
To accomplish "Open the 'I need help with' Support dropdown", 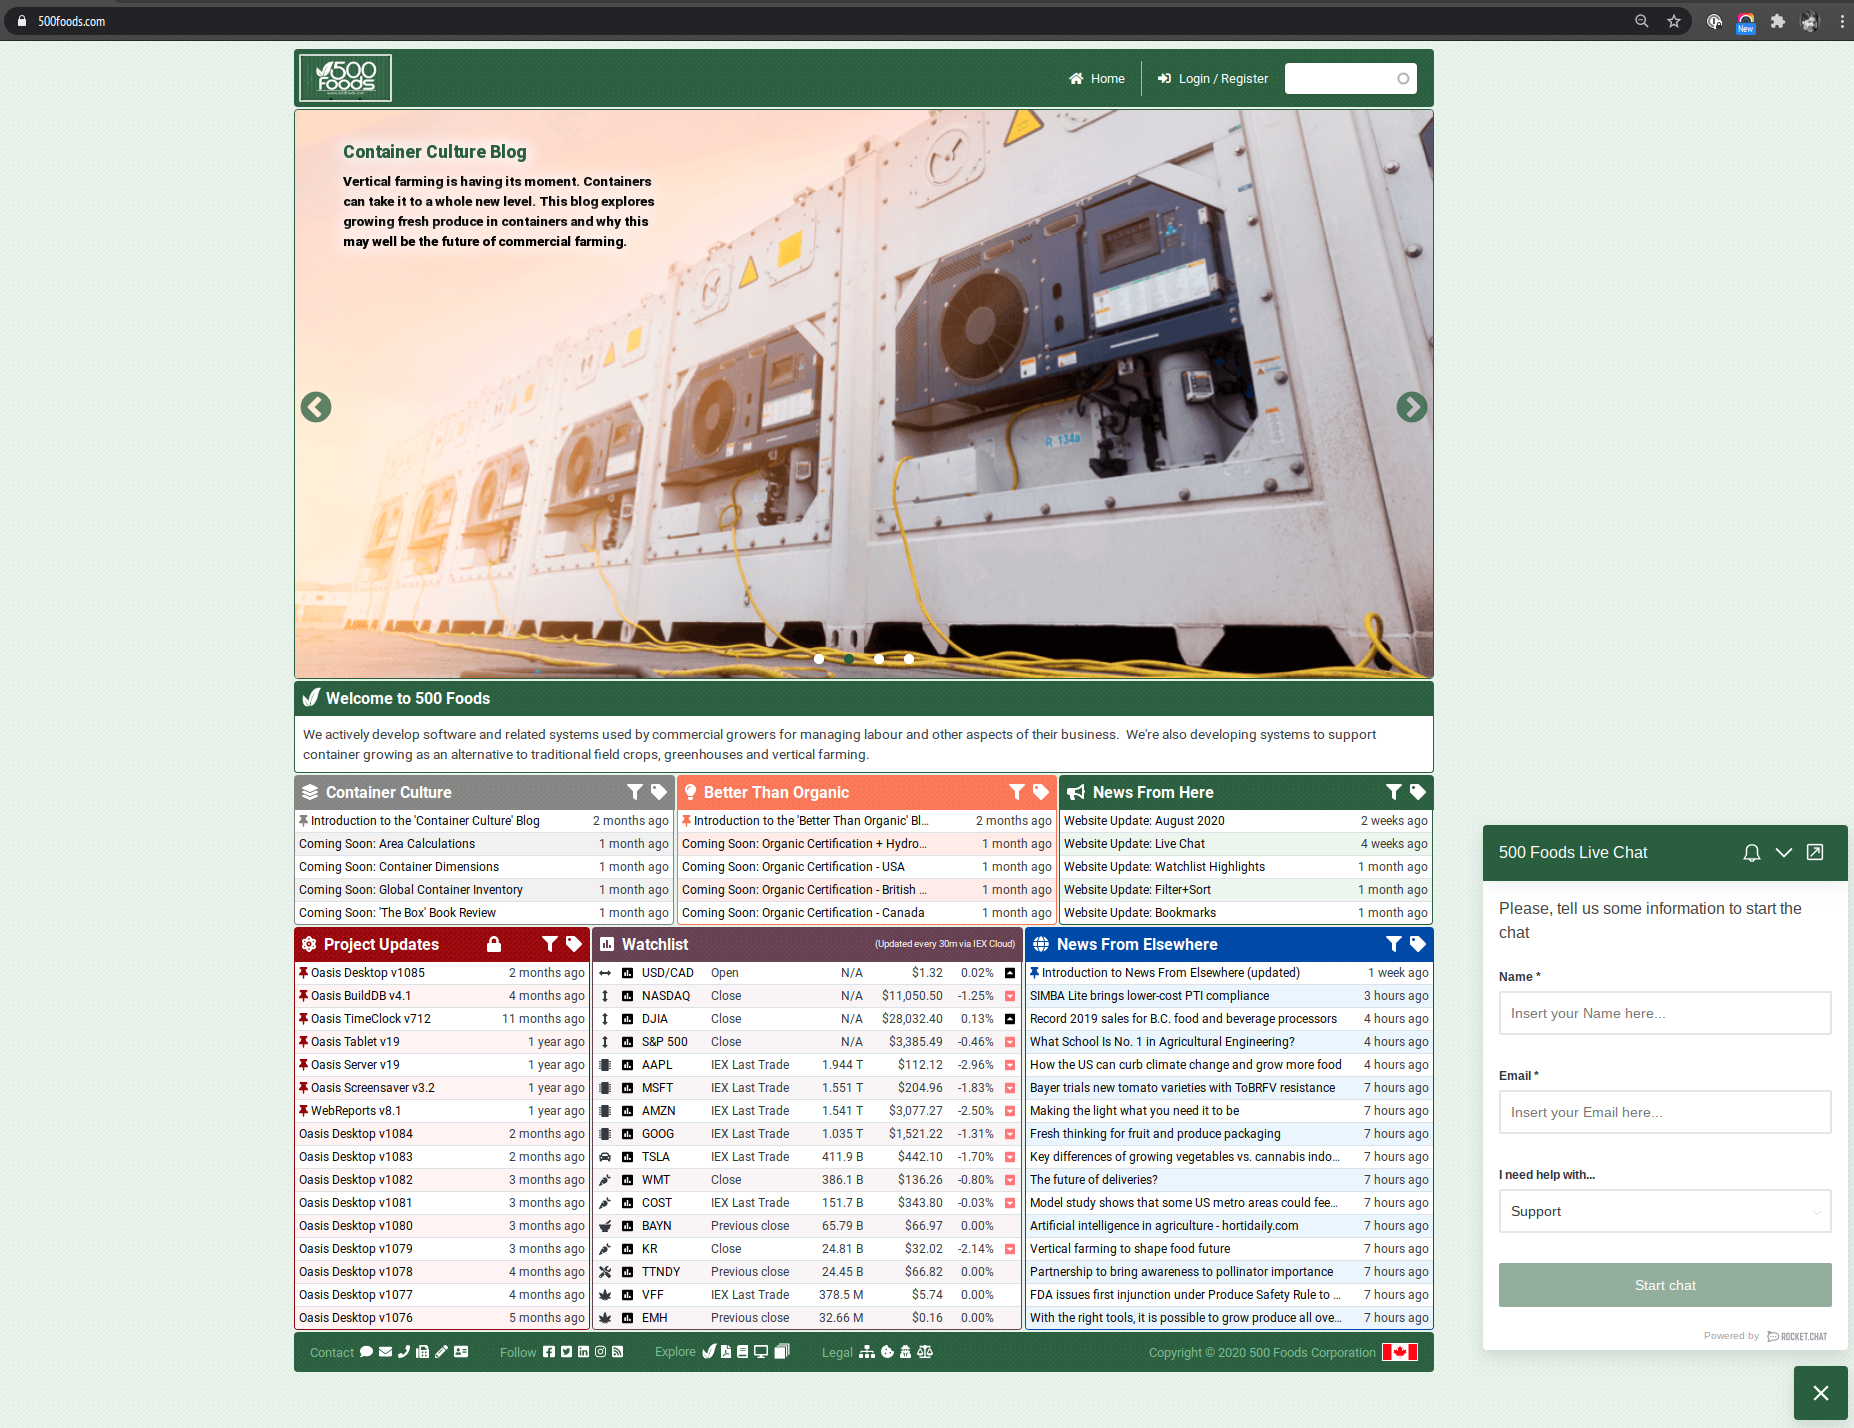I will 1665,1211.
